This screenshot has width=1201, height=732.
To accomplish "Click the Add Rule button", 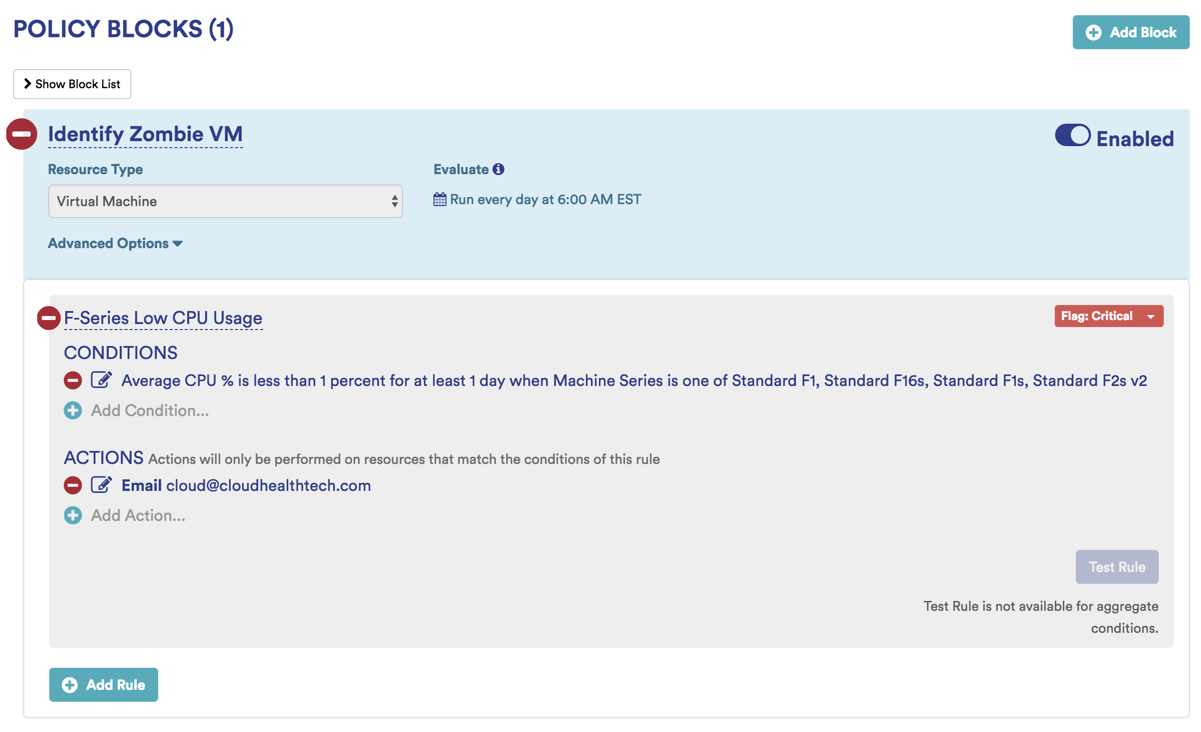I will 104,685.
